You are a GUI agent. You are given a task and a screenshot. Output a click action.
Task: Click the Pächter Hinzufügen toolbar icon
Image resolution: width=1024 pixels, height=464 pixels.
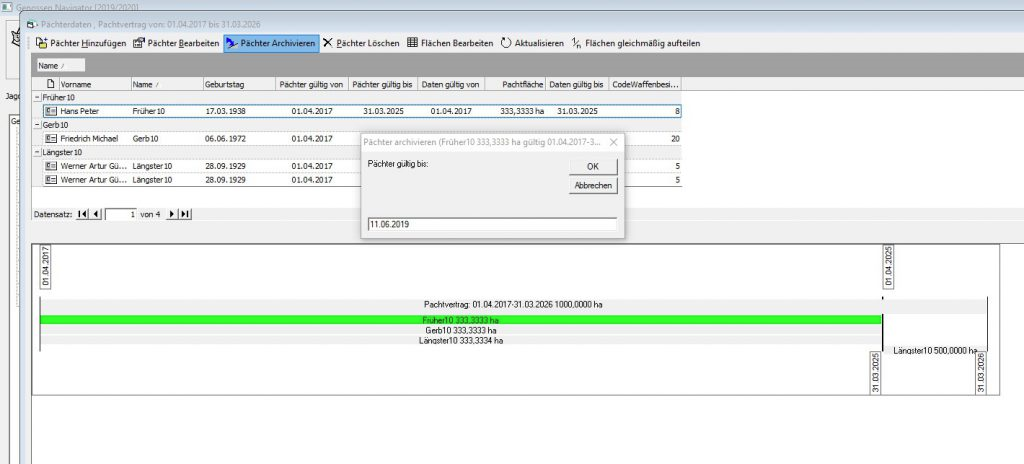pos(42,43)
